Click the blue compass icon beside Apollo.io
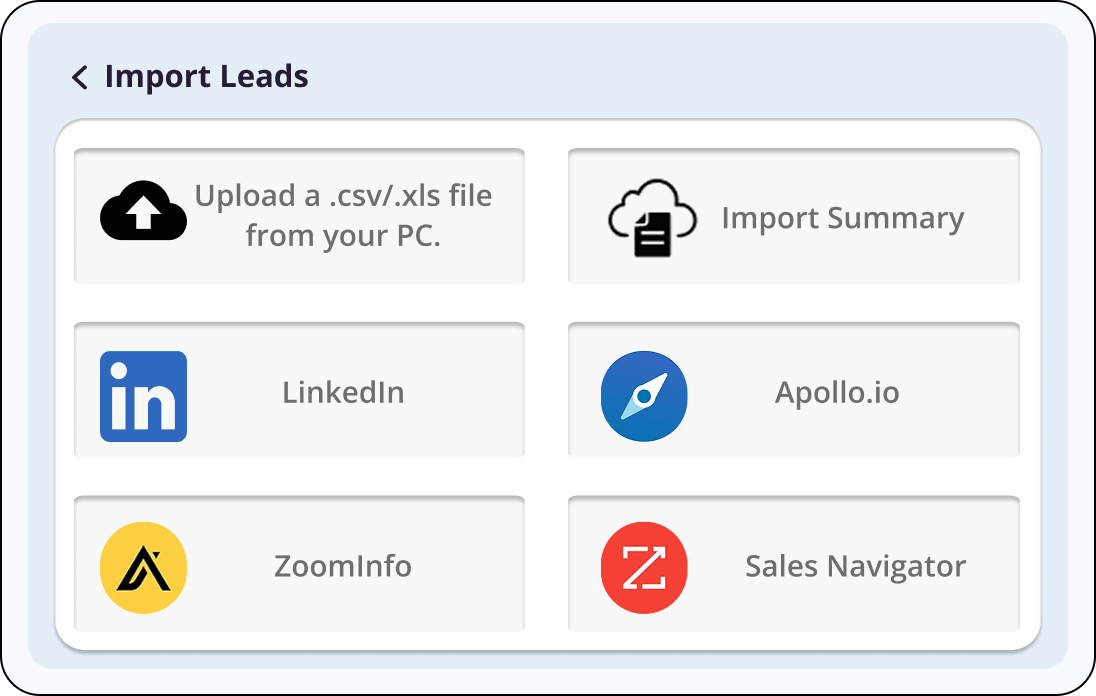This screenshot has height=696, width=1096. [644, 396]
